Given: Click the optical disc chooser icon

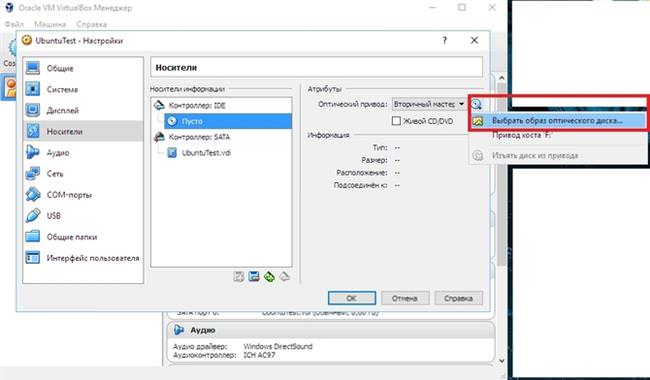Looking at the screenshot, I should coord(477,104).
